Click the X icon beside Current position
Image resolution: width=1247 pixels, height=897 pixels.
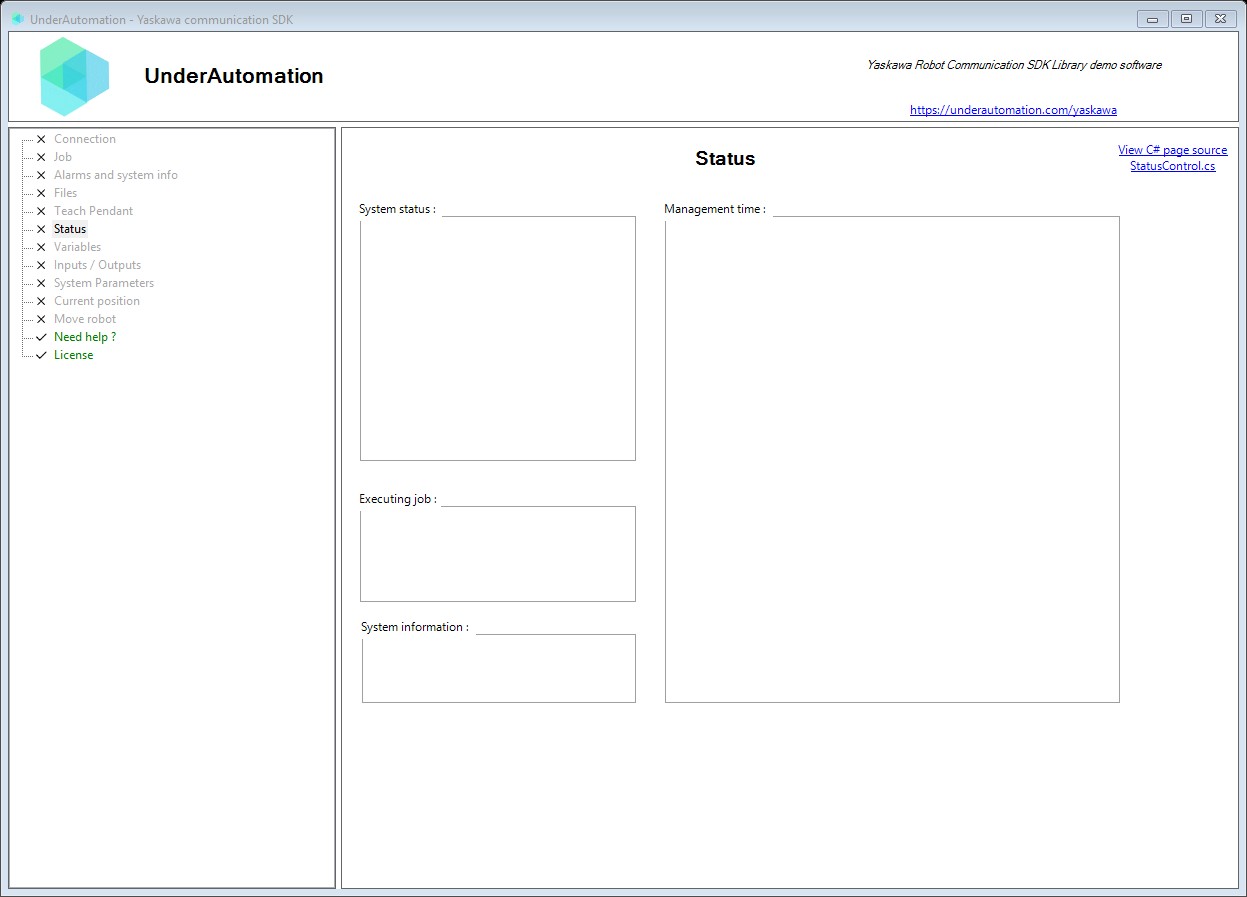coord(41,301)
